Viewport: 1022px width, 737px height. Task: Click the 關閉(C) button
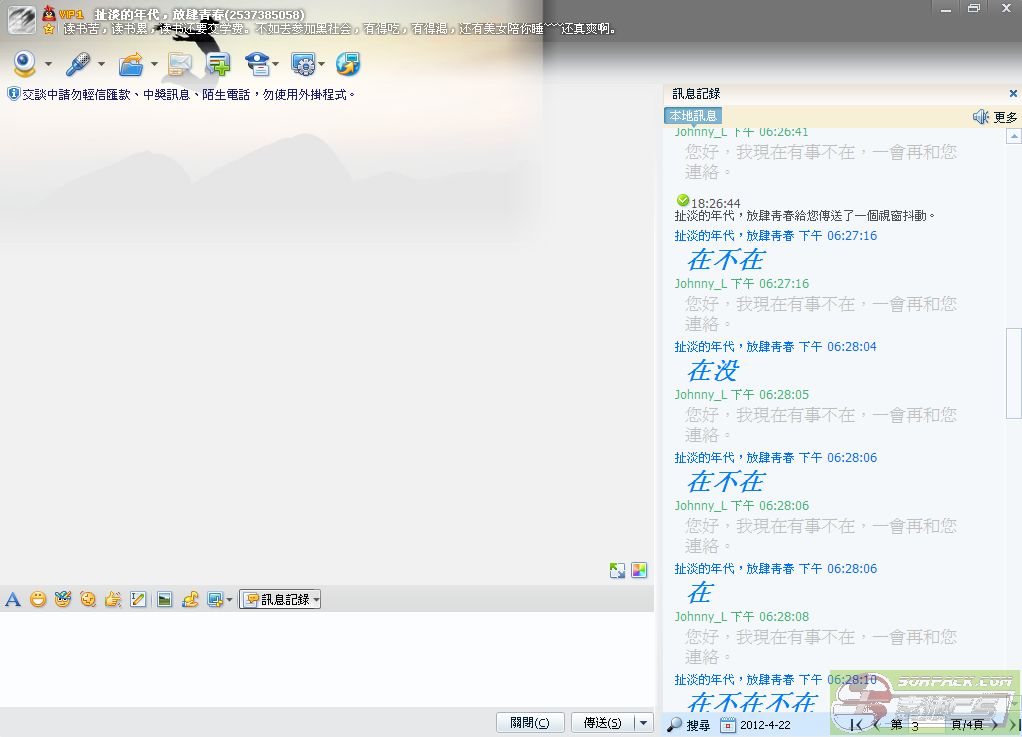click(530, 723)
